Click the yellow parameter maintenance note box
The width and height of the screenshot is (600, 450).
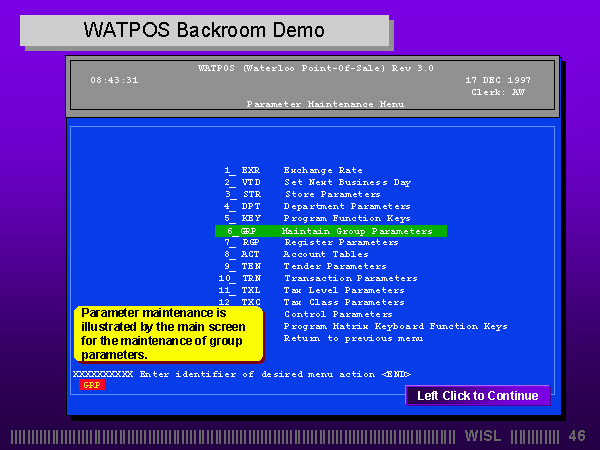point(168,334)
